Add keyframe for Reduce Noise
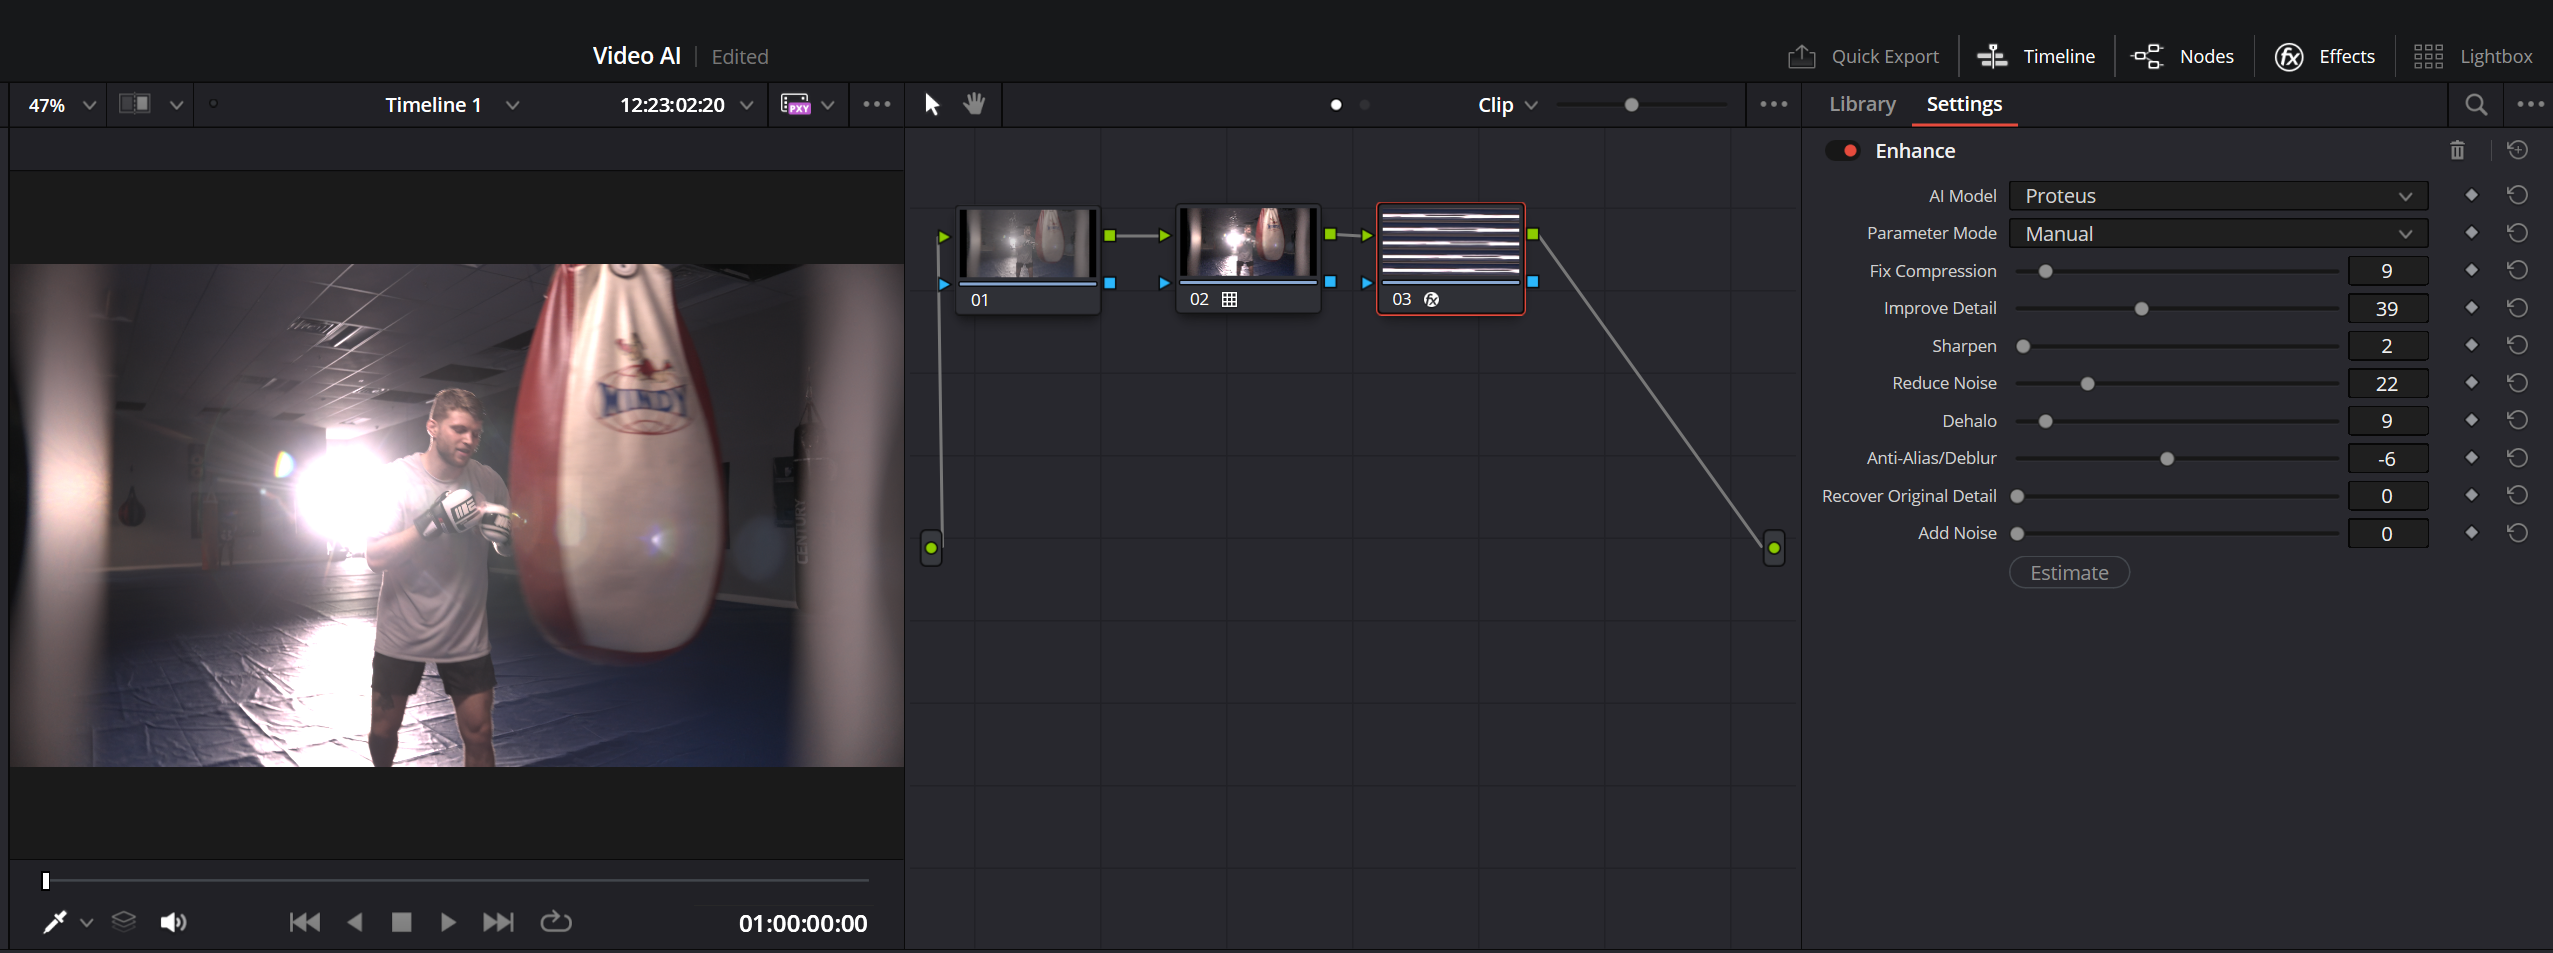 click(2471, 383)
